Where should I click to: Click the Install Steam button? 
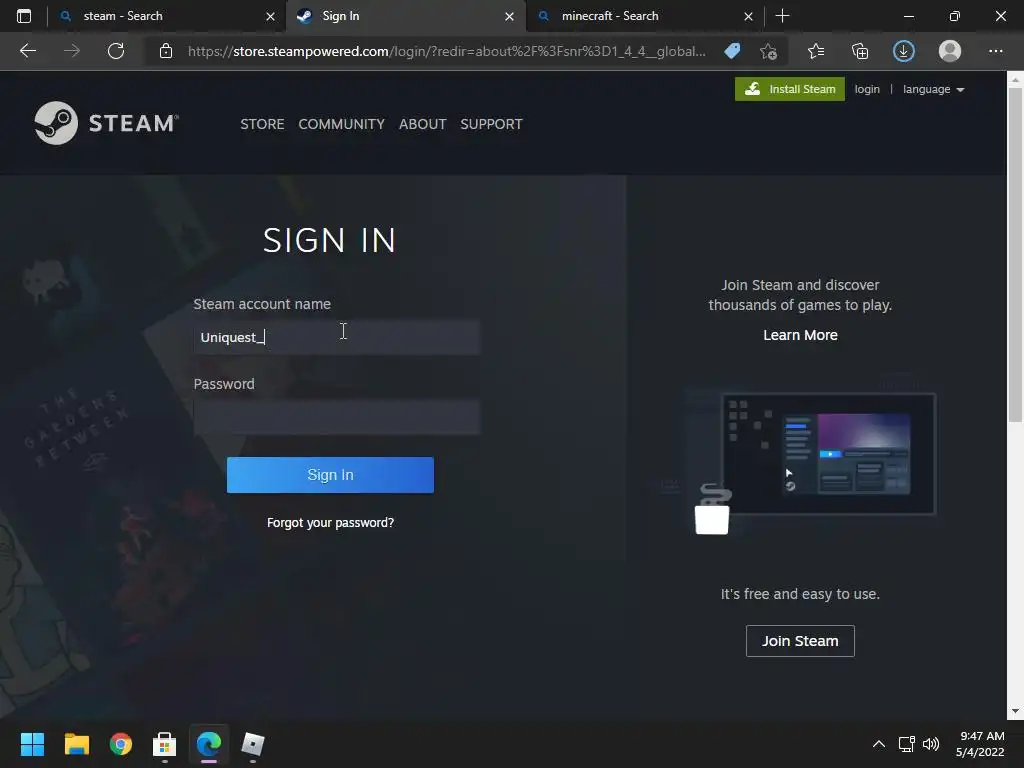[x=790, y=89]
